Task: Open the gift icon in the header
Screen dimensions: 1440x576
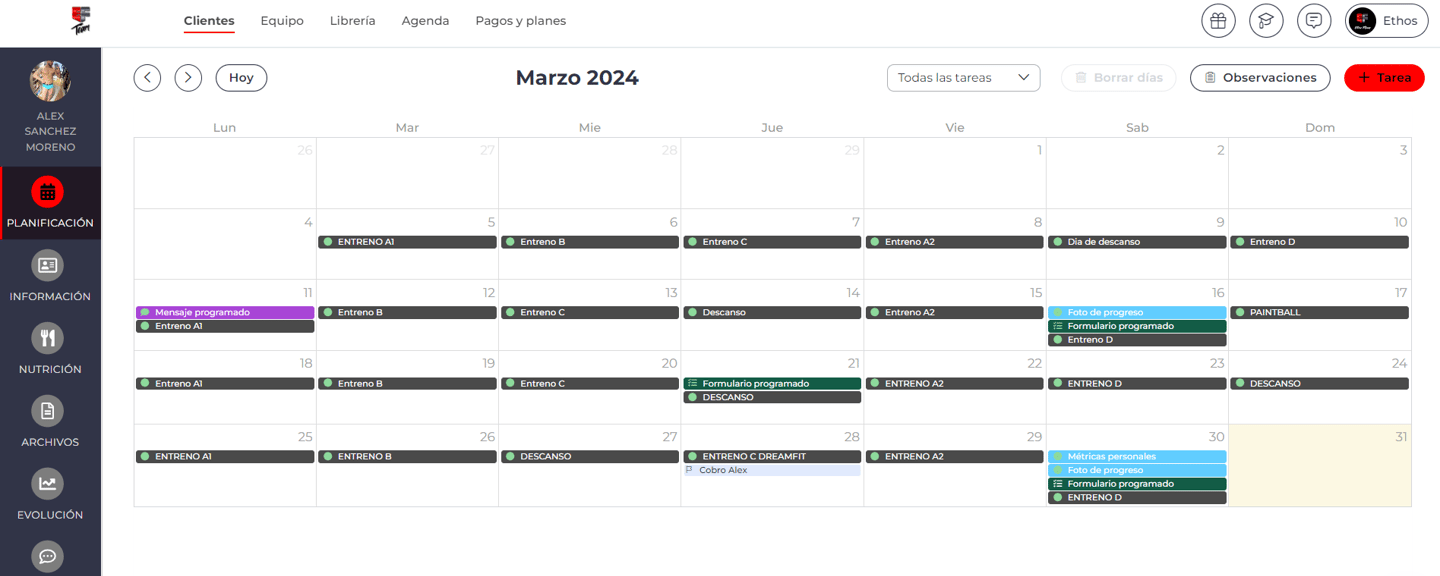Action: click(x=1218, y=21)
